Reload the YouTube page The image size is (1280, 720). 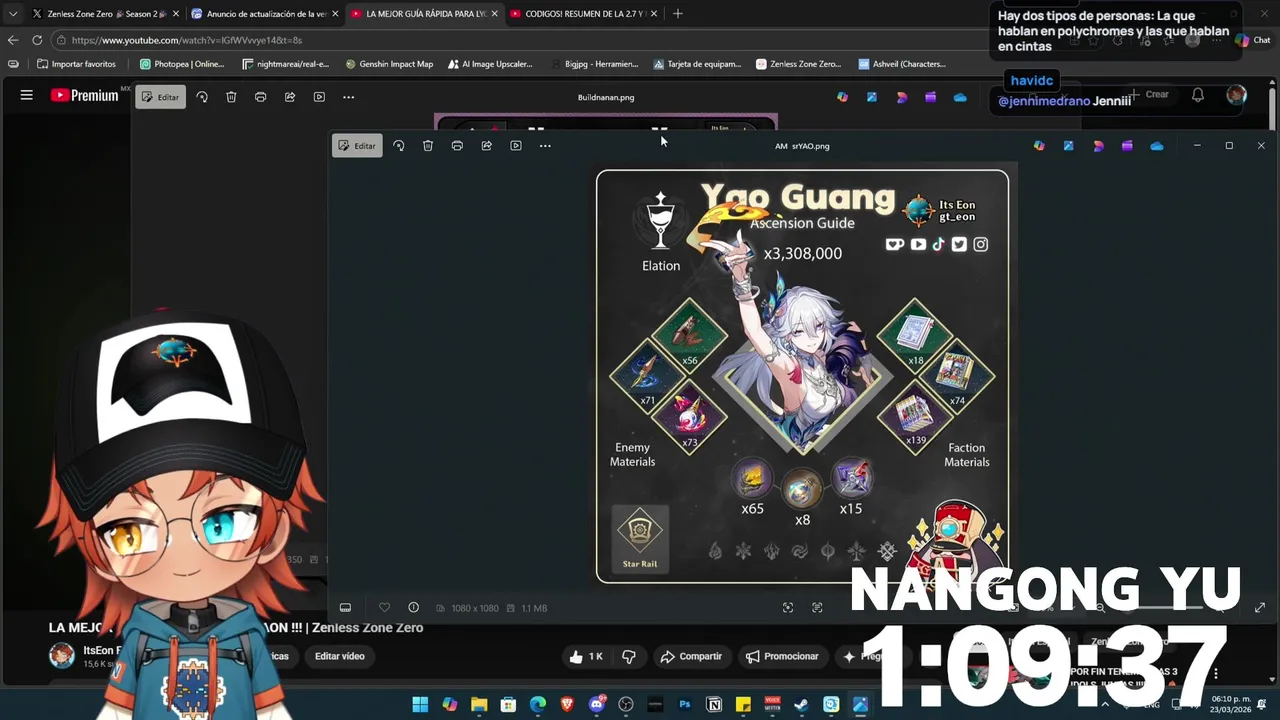pyautogui.click(x=37, y=40)
